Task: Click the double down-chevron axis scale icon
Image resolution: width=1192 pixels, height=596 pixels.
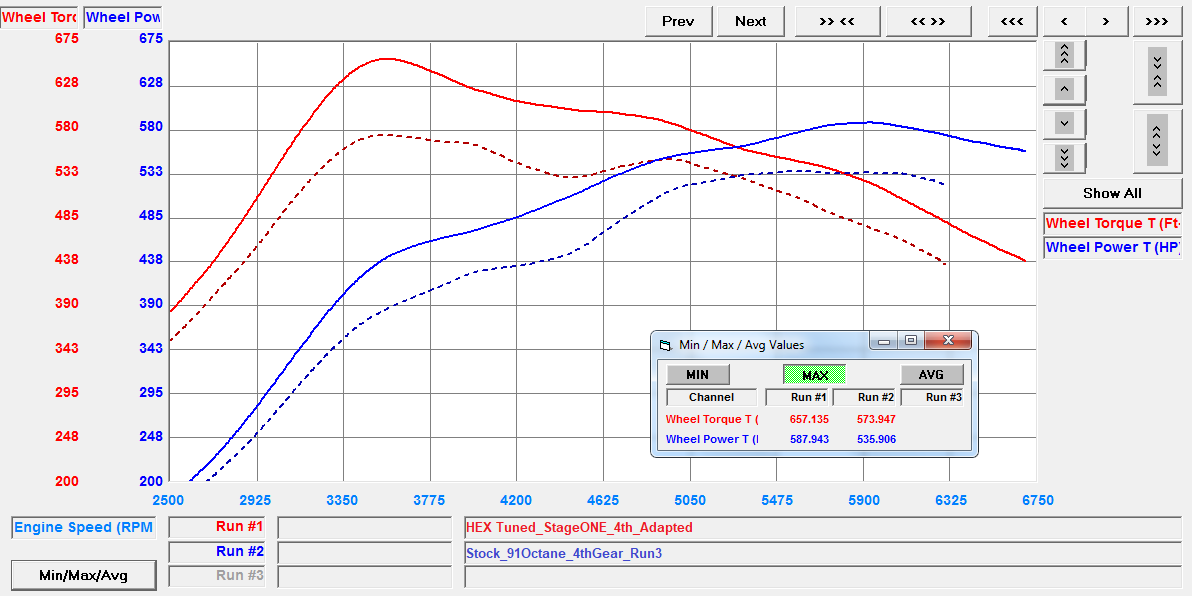Action: (x=1064, y=157)
